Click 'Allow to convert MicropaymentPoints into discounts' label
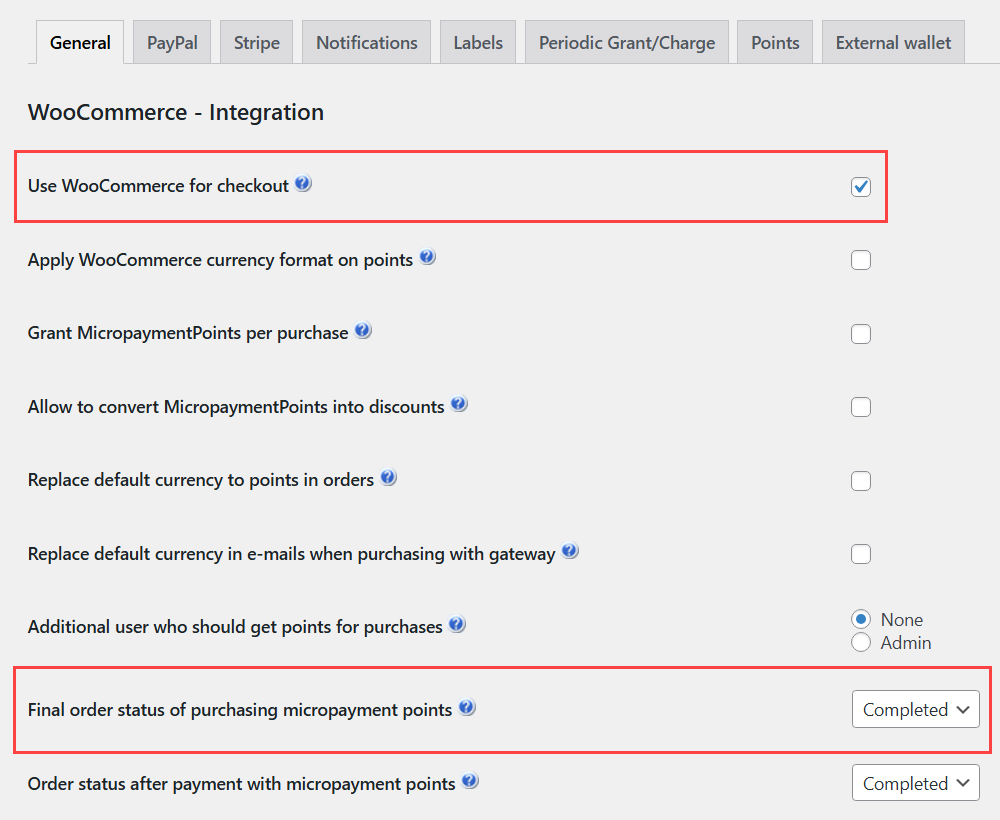The height and width of the screenshot is (820, 1000). pos(236,407)
